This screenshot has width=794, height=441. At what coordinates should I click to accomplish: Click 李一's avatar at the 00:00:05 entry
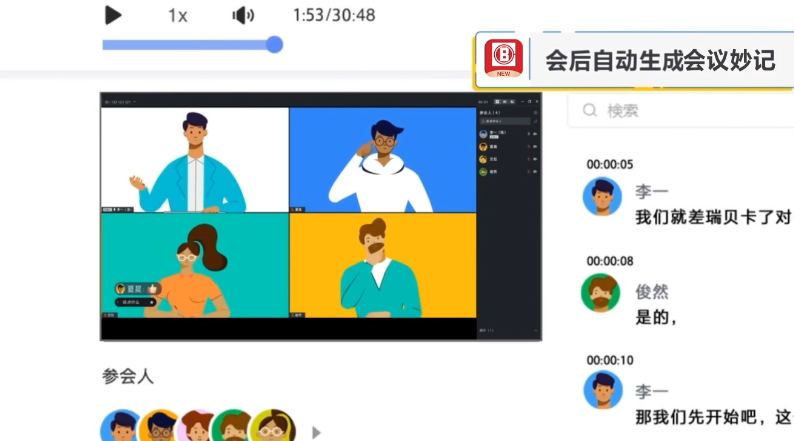(602, 197)
